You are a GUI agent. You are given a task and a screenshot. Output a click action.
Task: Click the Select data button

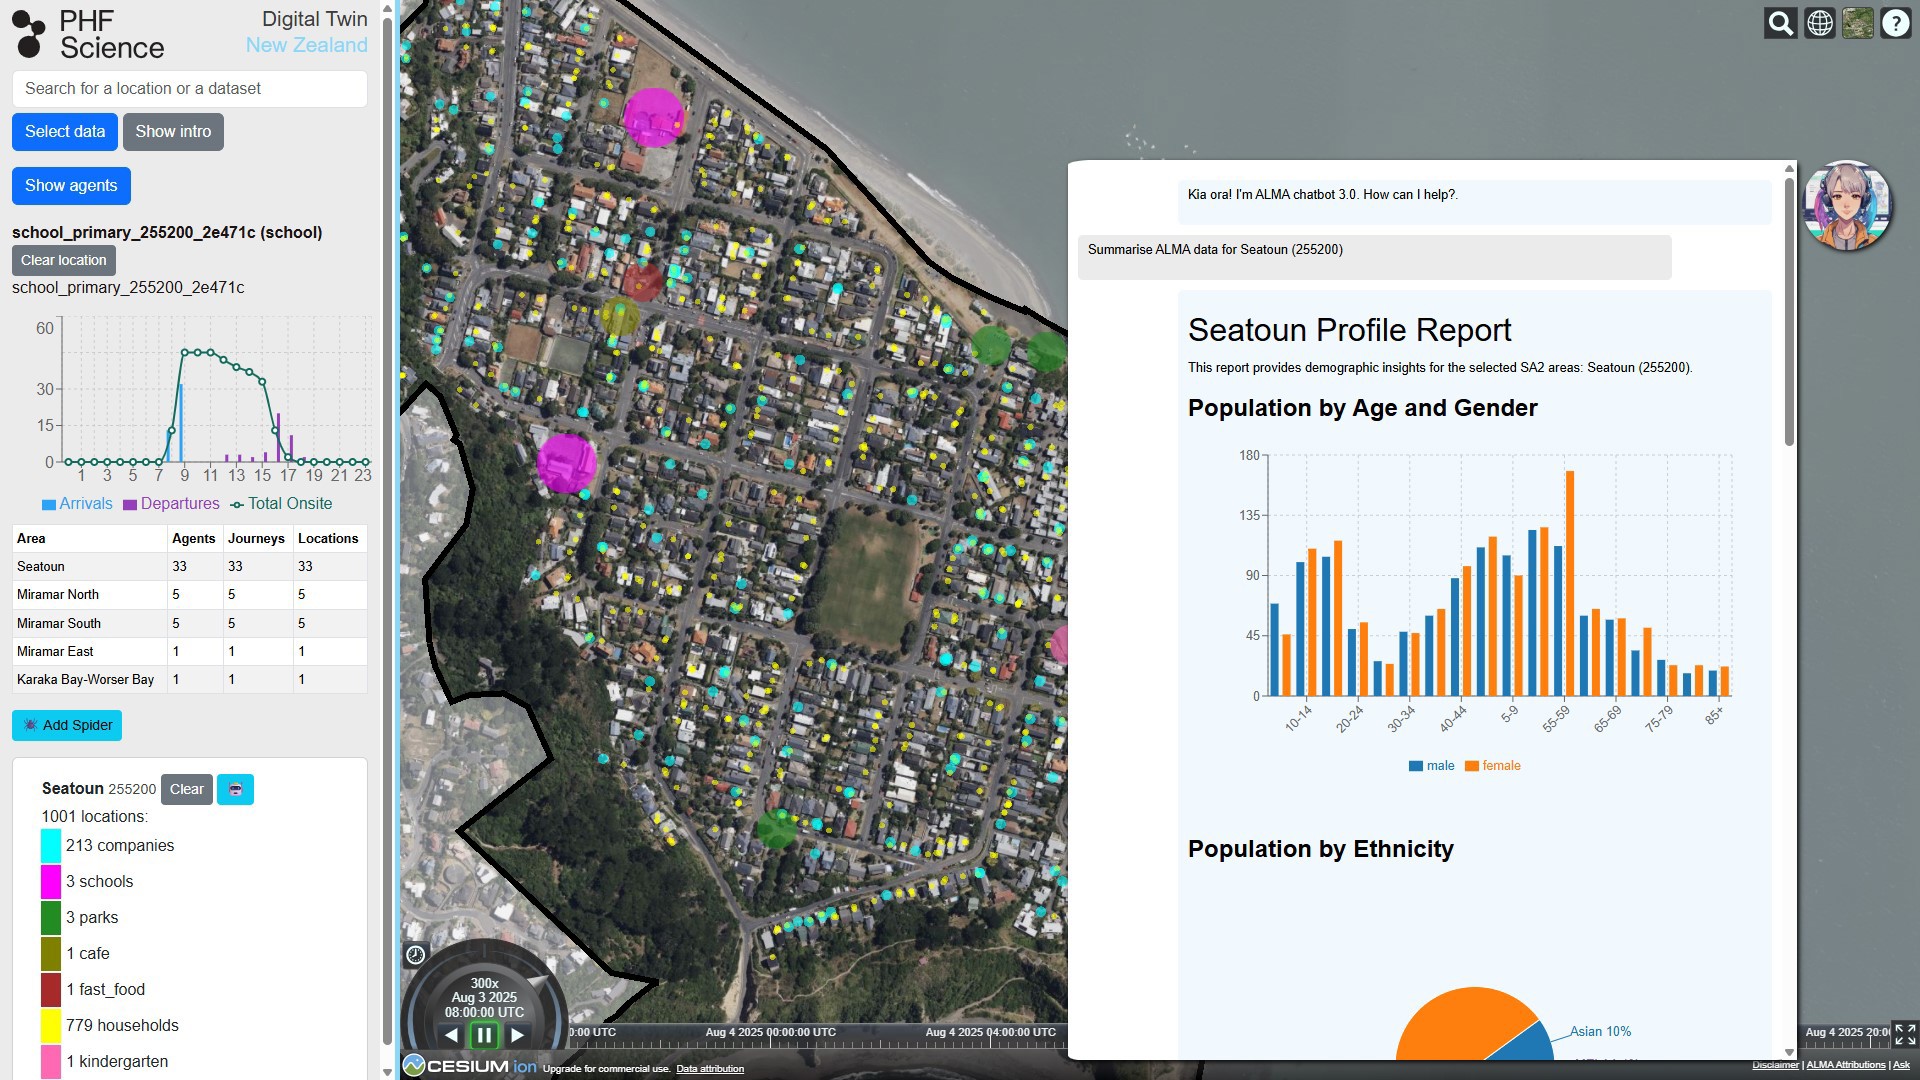coord(65,132)
